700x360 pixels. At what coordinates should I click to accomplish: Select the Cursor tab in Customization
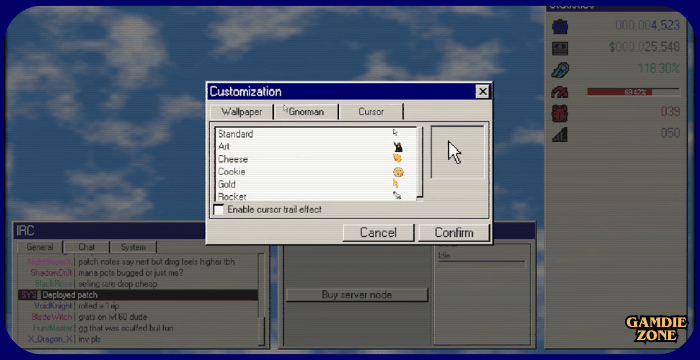tap(371, 112)
